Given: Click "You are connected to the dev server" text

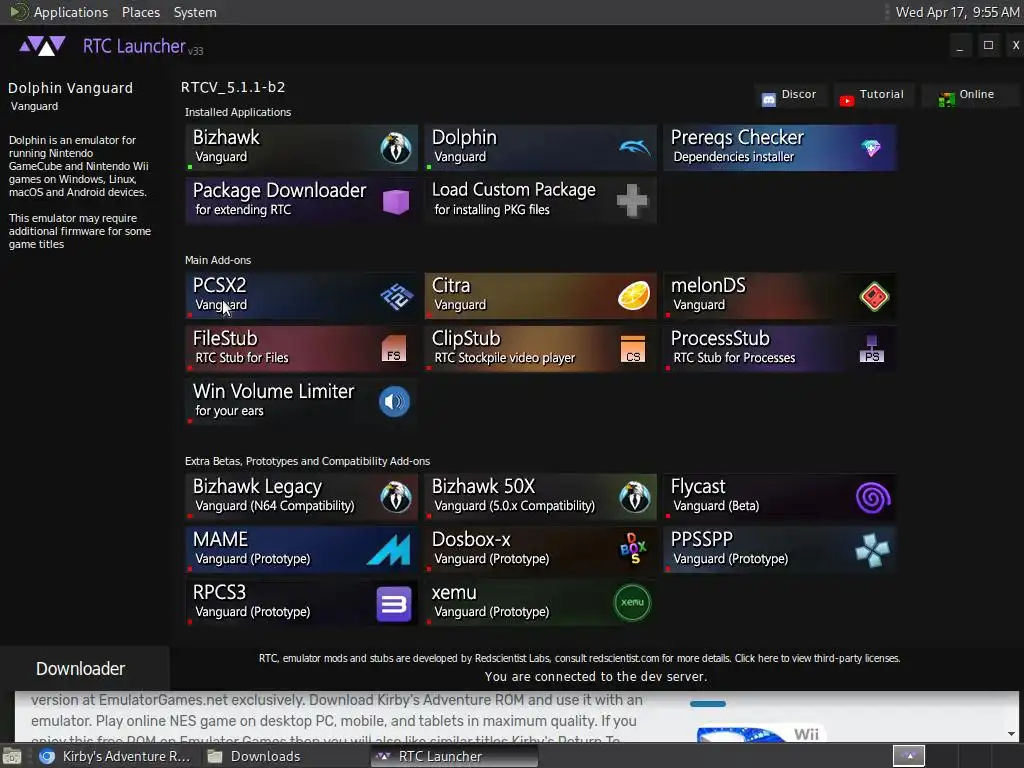Looking at the screenshot, I should tap(596, 677).
